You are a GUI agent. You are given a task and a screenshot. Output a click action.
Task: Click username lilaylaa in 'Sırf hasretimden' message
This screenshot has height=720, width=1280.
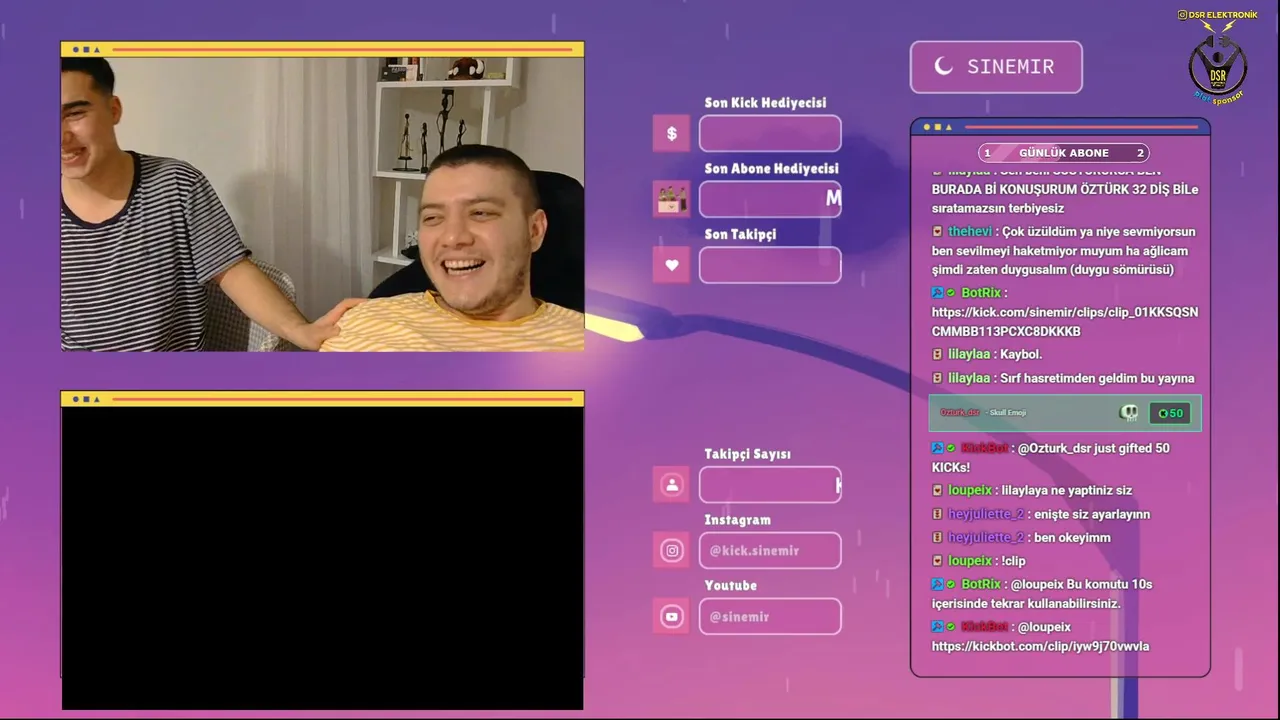click(x=969, y=379)
